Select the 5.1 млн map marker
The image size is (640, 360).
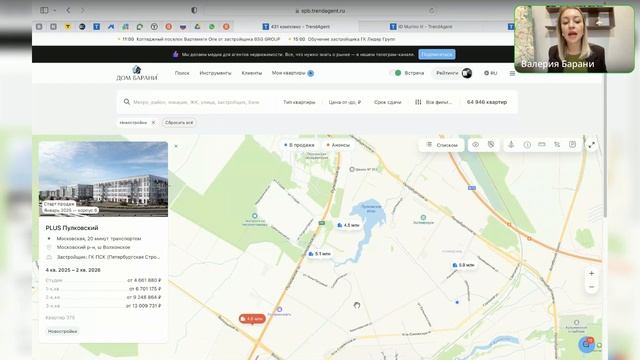pyautogui.click(x=320, y=254)
